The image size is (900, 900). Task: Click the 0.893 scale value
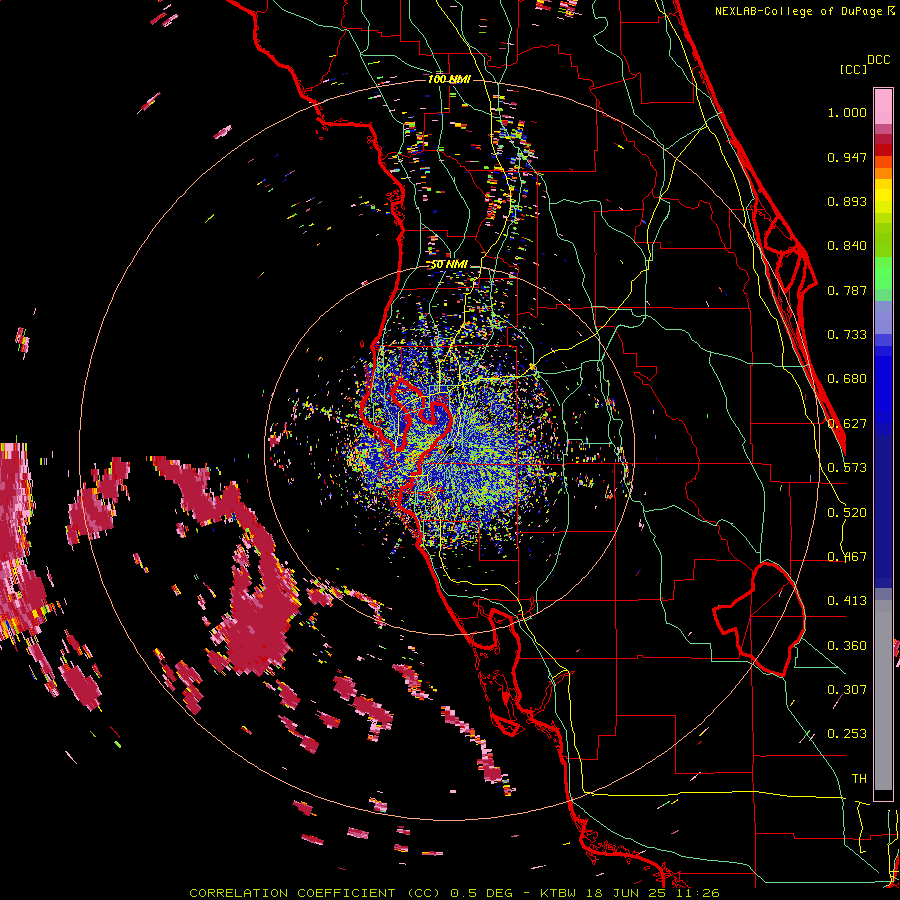(x=847, y=201)
